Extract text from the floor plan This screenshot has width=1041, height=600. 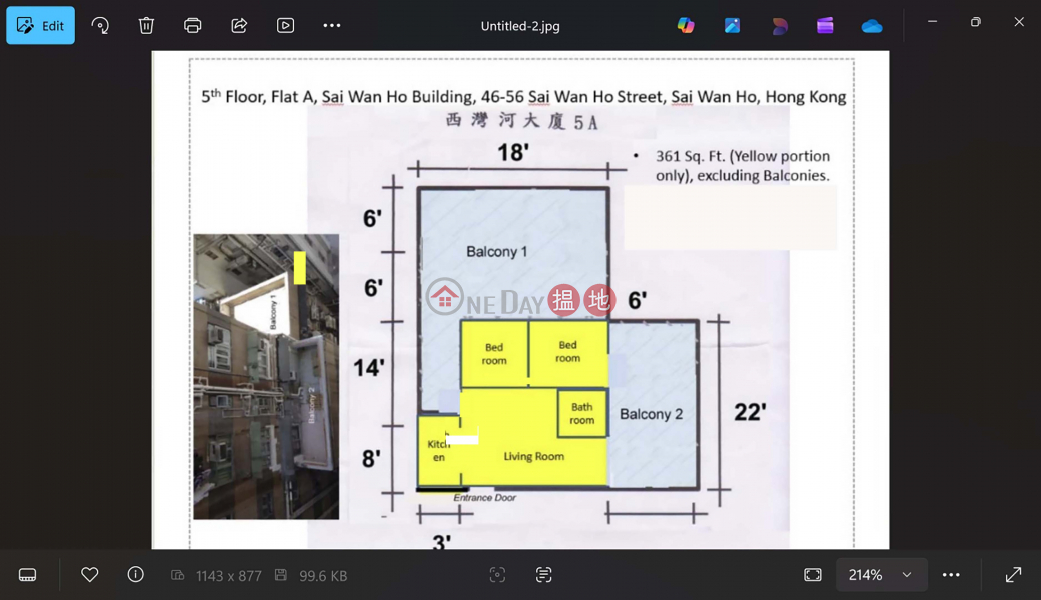(x=543, y=575)
